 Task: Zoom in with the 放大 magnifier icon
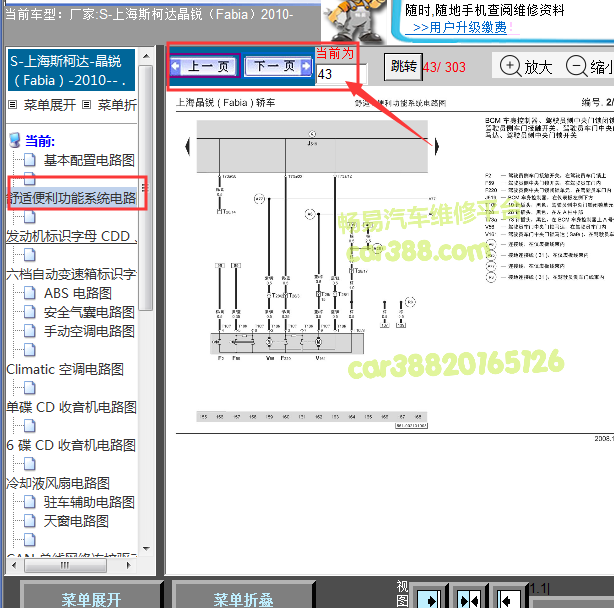click(510, 66)
